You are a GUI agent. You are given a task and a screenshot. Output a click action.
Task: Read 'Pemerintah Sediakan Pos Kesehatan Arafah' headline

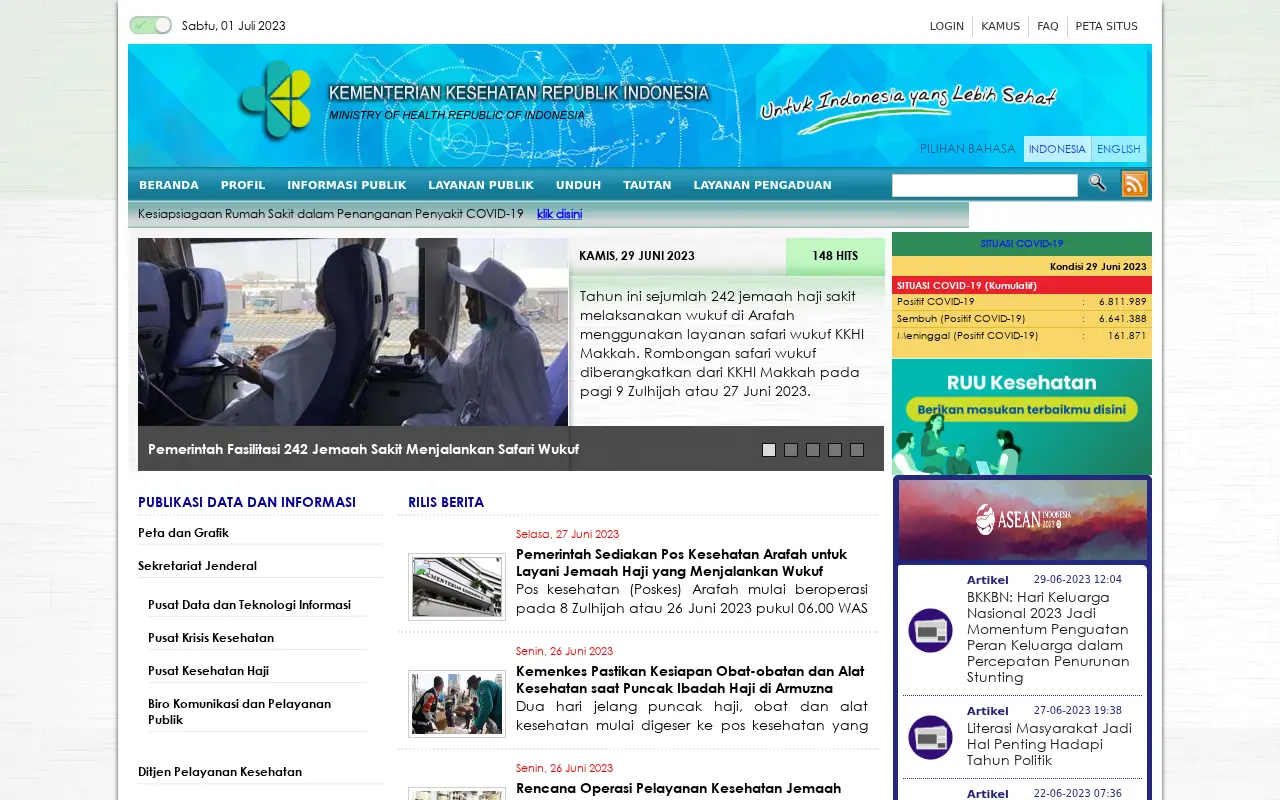(x=682, y=562)
